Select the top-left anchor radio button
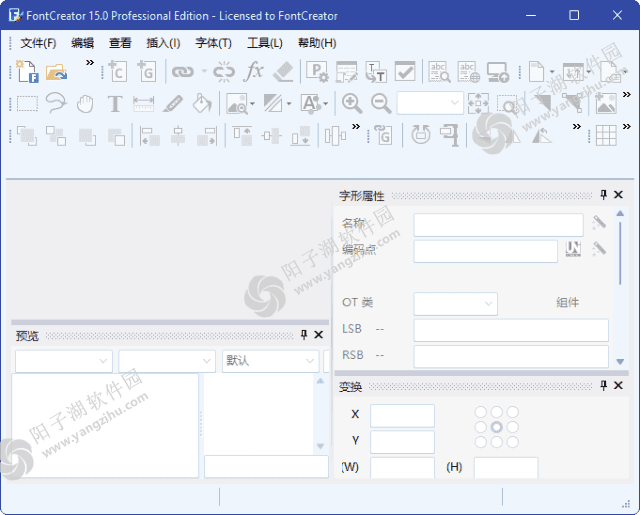Screen dimensions: 640x515 tap(481, 412)
